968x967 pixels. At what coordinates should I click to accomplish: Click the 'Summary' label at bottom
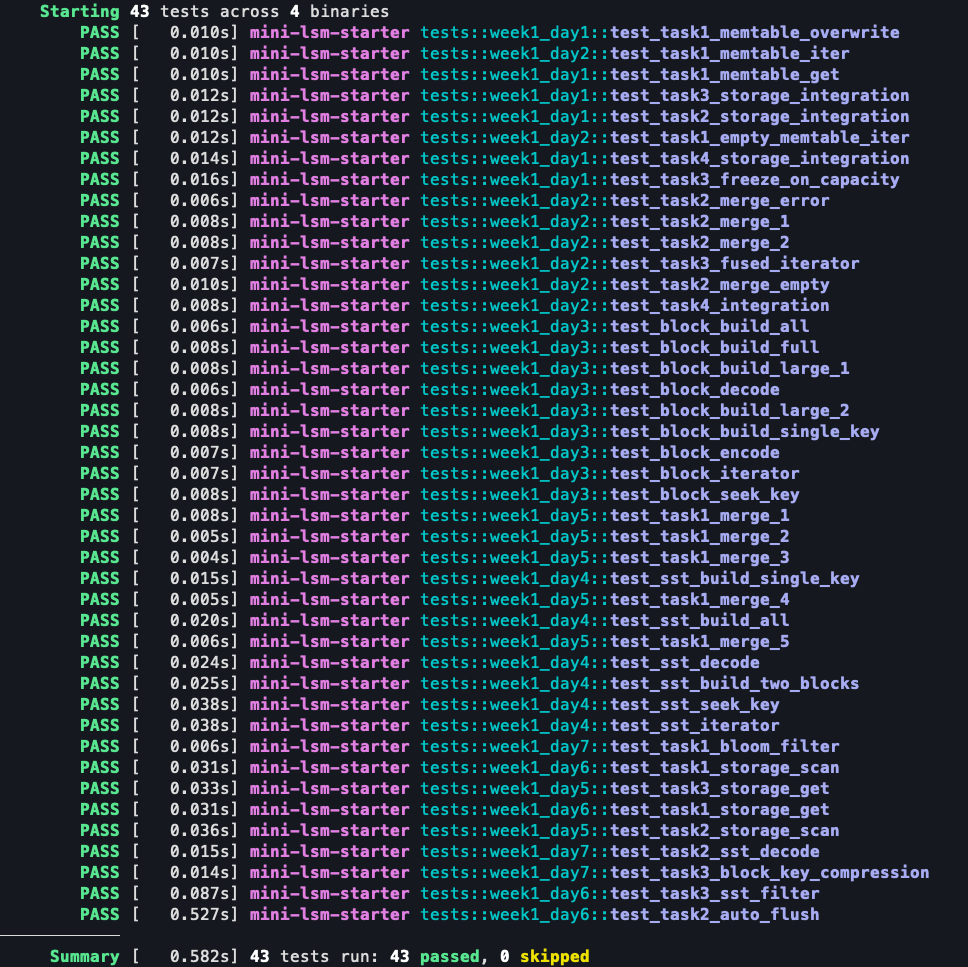[x=84, y=957]
